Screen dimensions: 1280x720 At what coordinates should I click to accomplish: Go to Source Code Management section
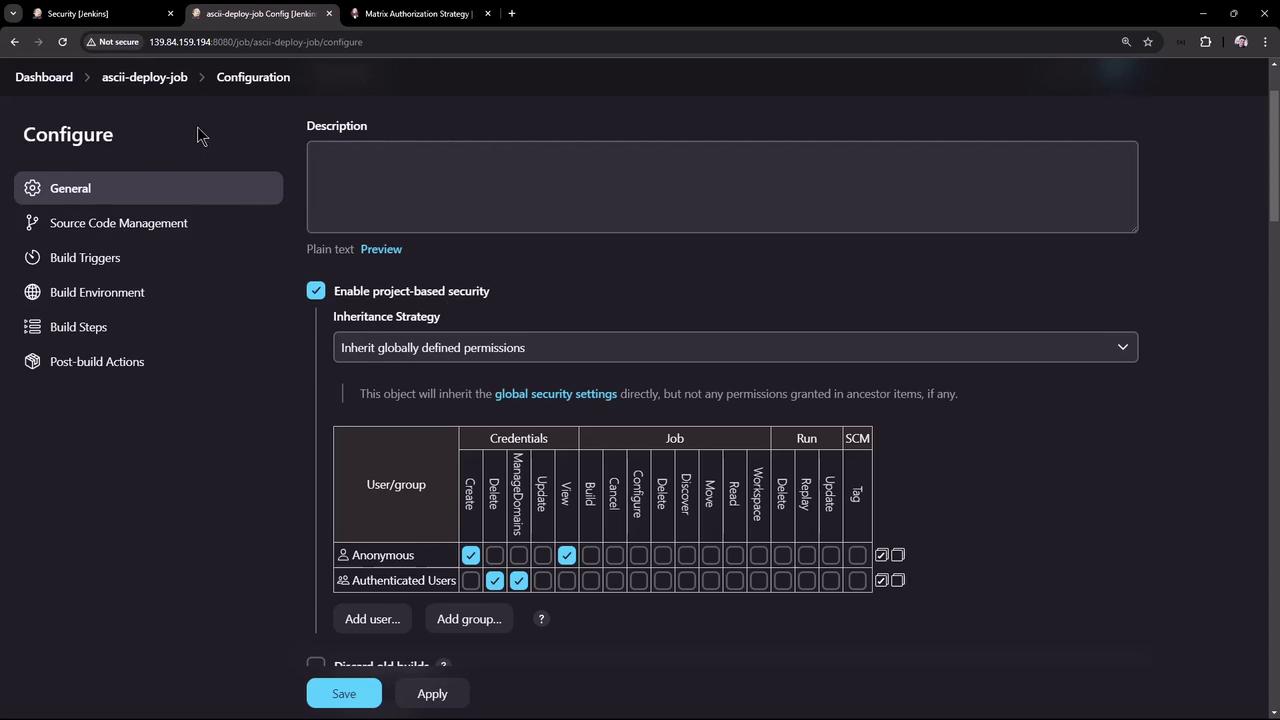coord(149,223)
